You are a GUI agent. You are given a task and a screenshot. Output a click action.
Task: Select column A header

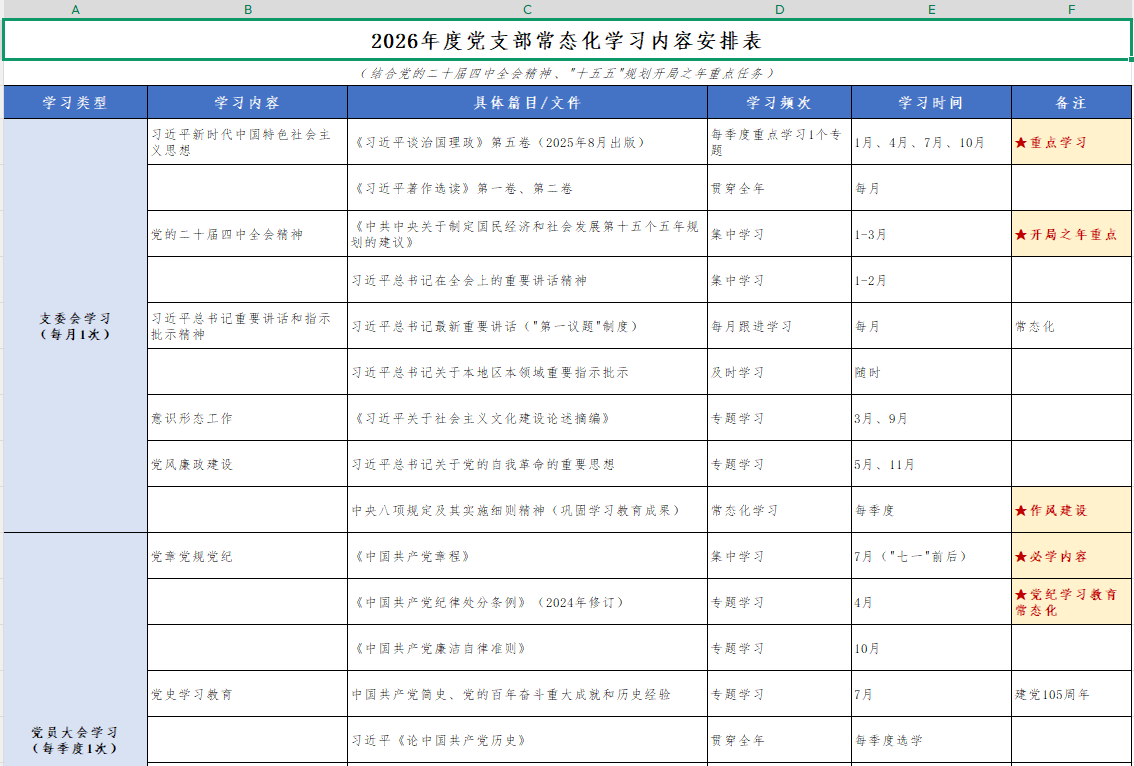coord(76,9)
